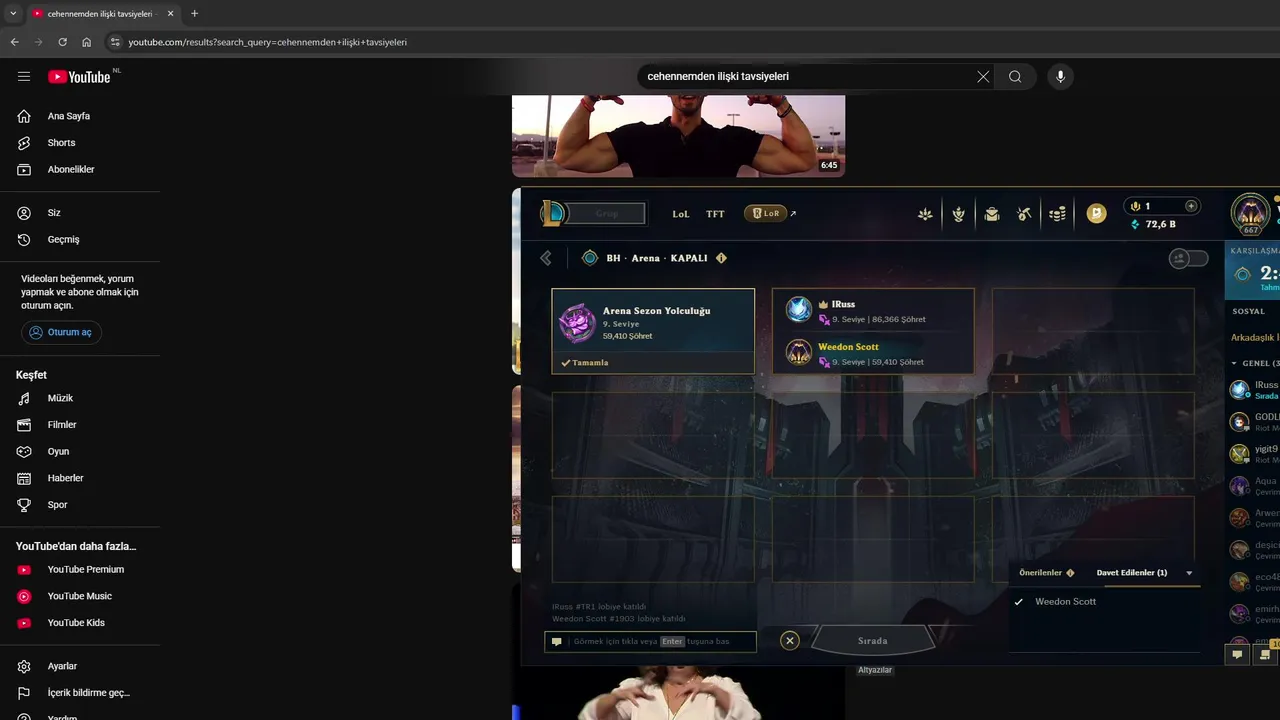Click the browser address bar URL
Image resolution: width=1280 pixels, height=720 pixels.
[x=267, y=42]
